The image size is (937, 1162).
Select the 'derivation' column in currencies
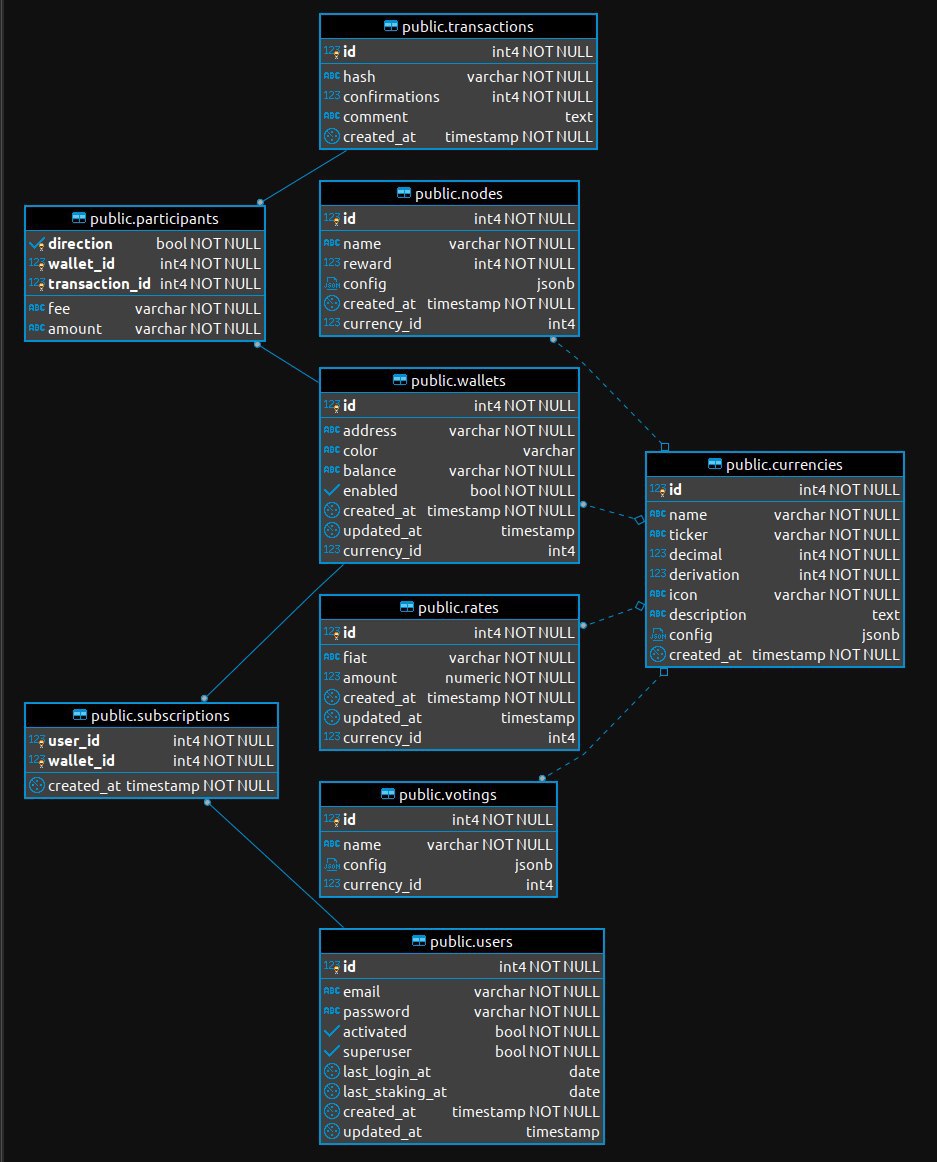[x=775, y=574]
